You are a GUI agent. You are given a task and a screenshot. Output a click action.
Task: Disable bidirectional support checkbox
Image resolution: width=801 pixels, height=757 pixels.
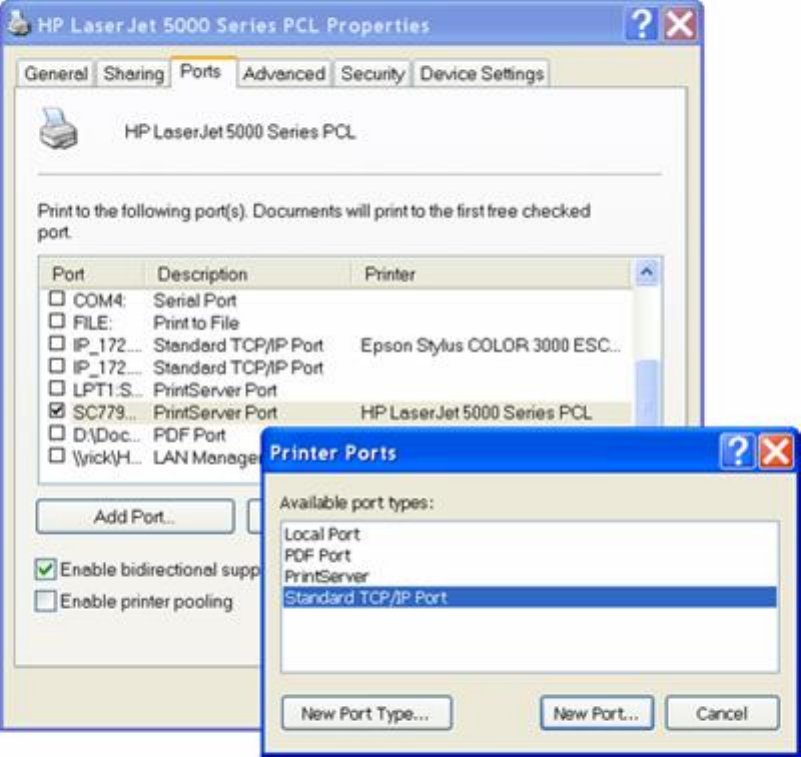click(45, 569)
